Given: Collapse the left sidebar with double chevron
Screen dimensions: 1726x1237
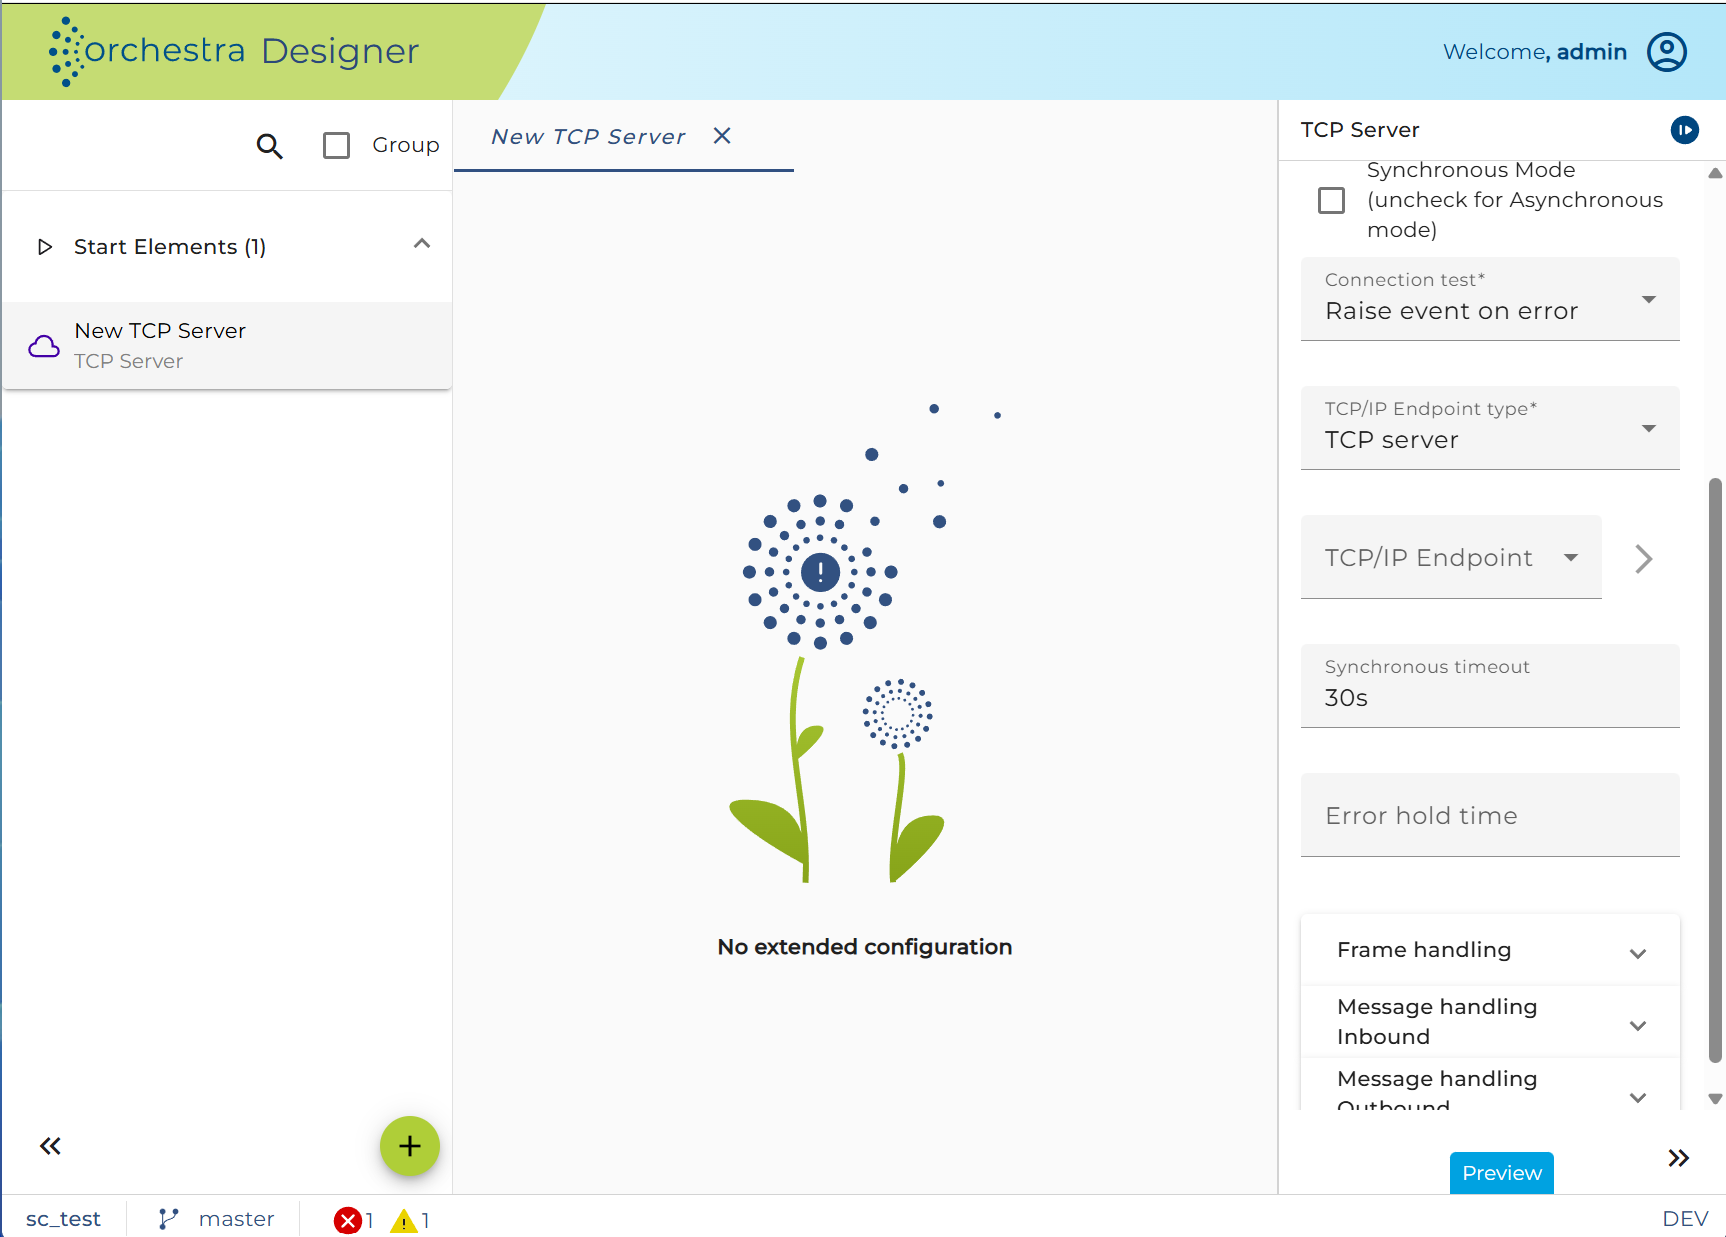Looking at the screenshot, I should tap(50, 1146).
